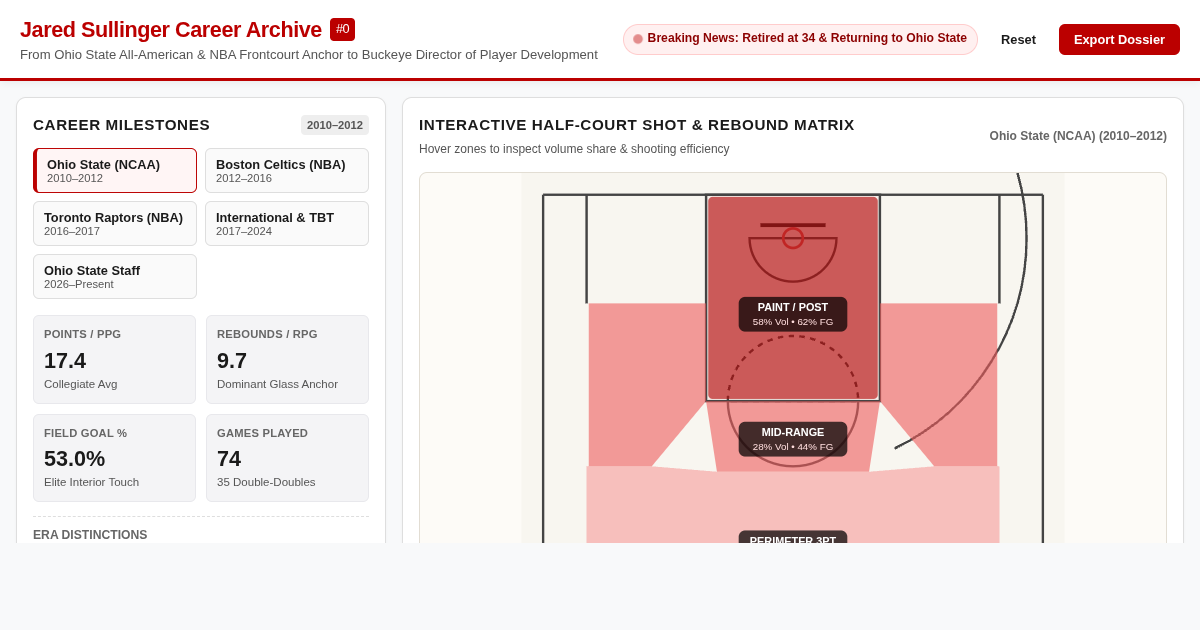The height and width of the screenshot is (630, 1200).
Task: Click the Dominant Glass Anchor note
Action: [277, 384]
